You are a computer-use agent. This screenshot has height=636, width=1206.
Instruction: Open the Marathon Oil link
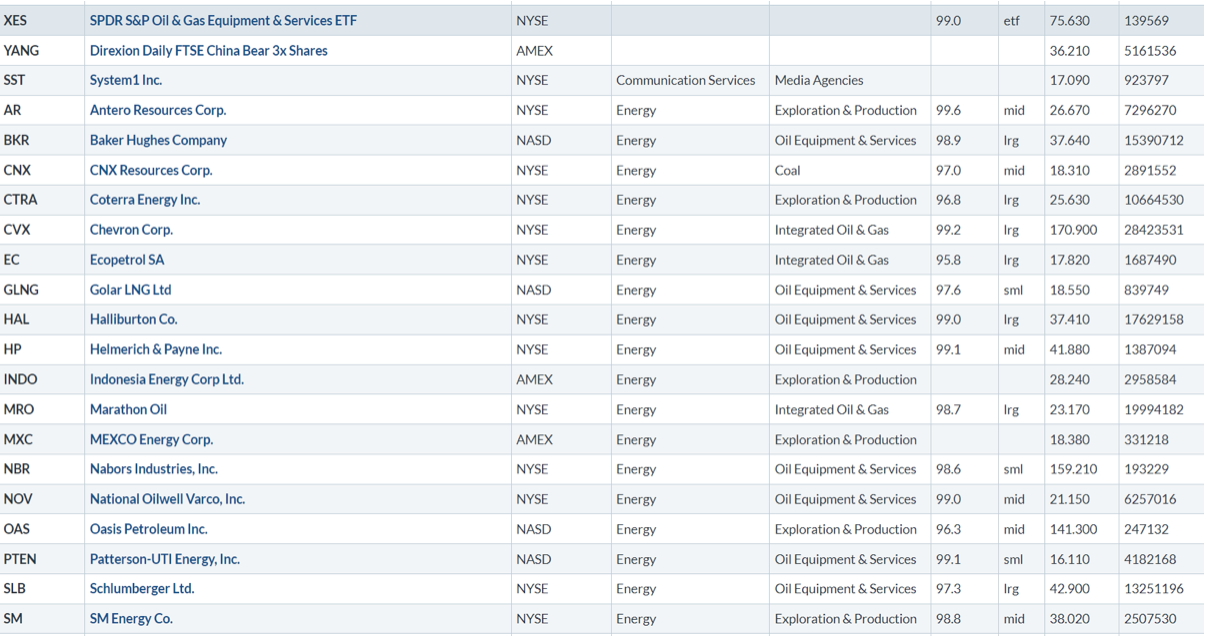(x=128, y=410)
